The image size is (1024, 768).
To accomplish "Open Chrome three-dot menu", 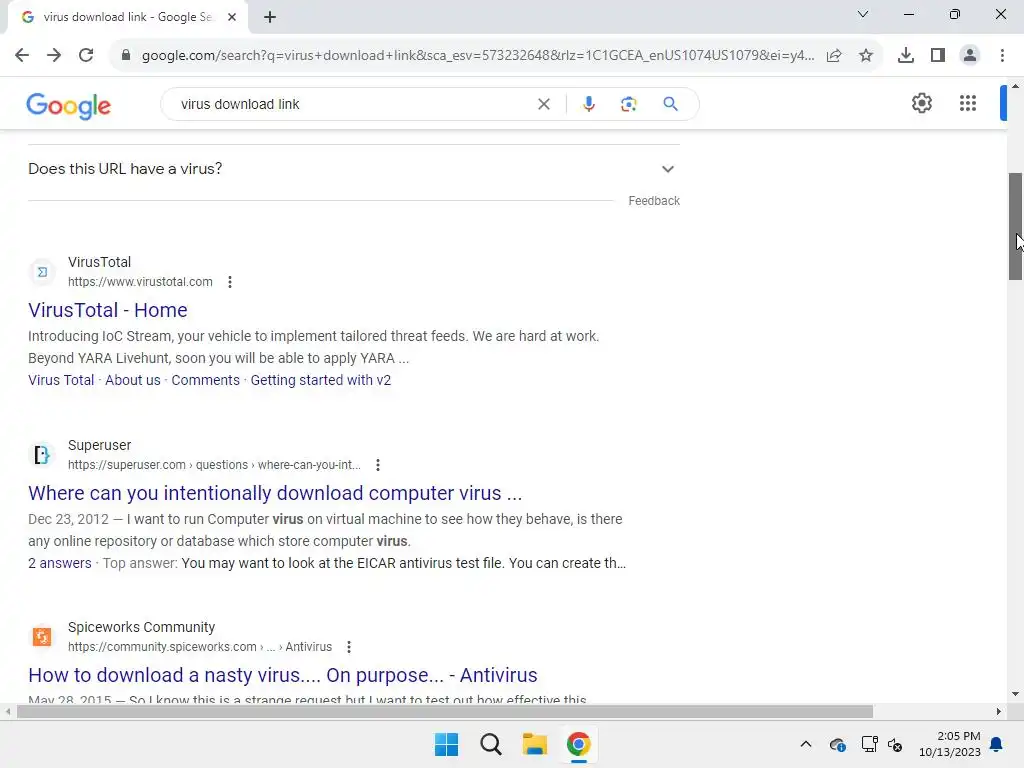I will coord(1002,56).
